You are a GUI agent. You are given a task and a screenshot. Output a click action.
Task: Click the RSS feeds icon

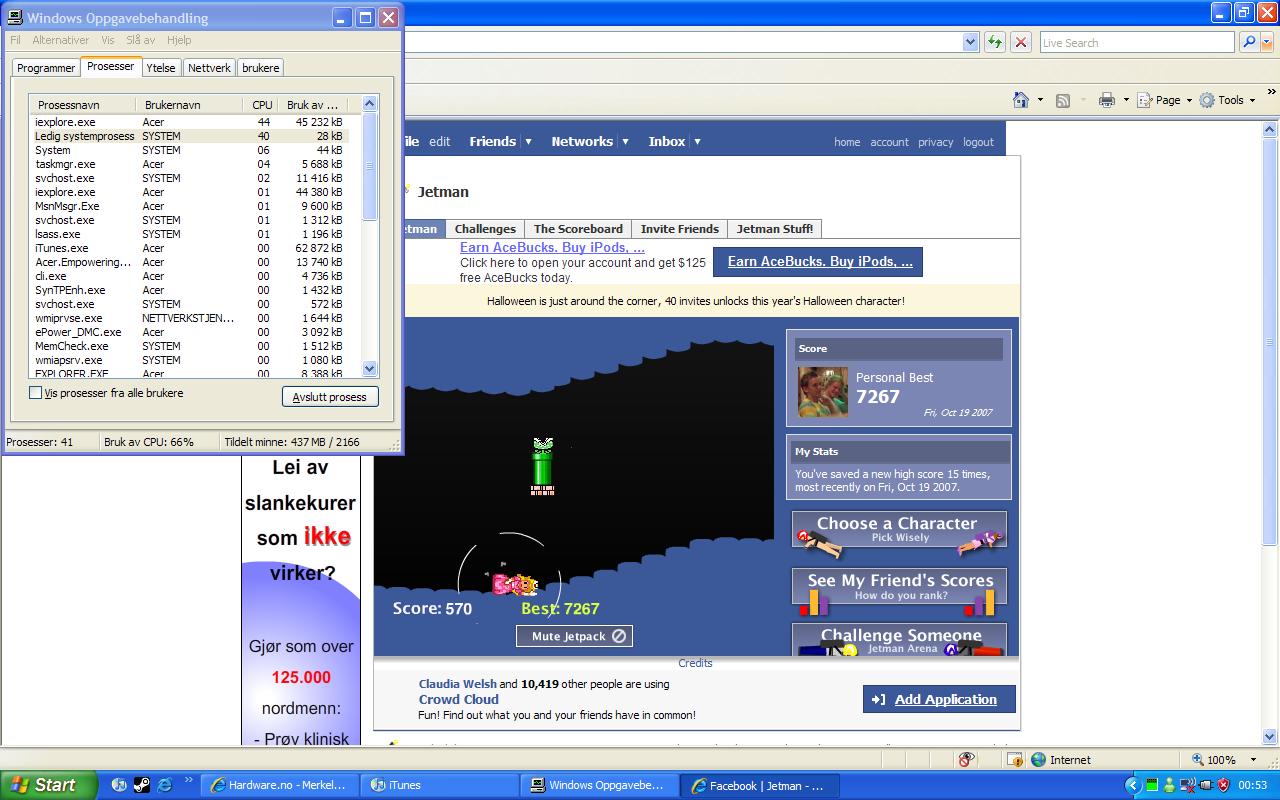[x=1063, y=100]
